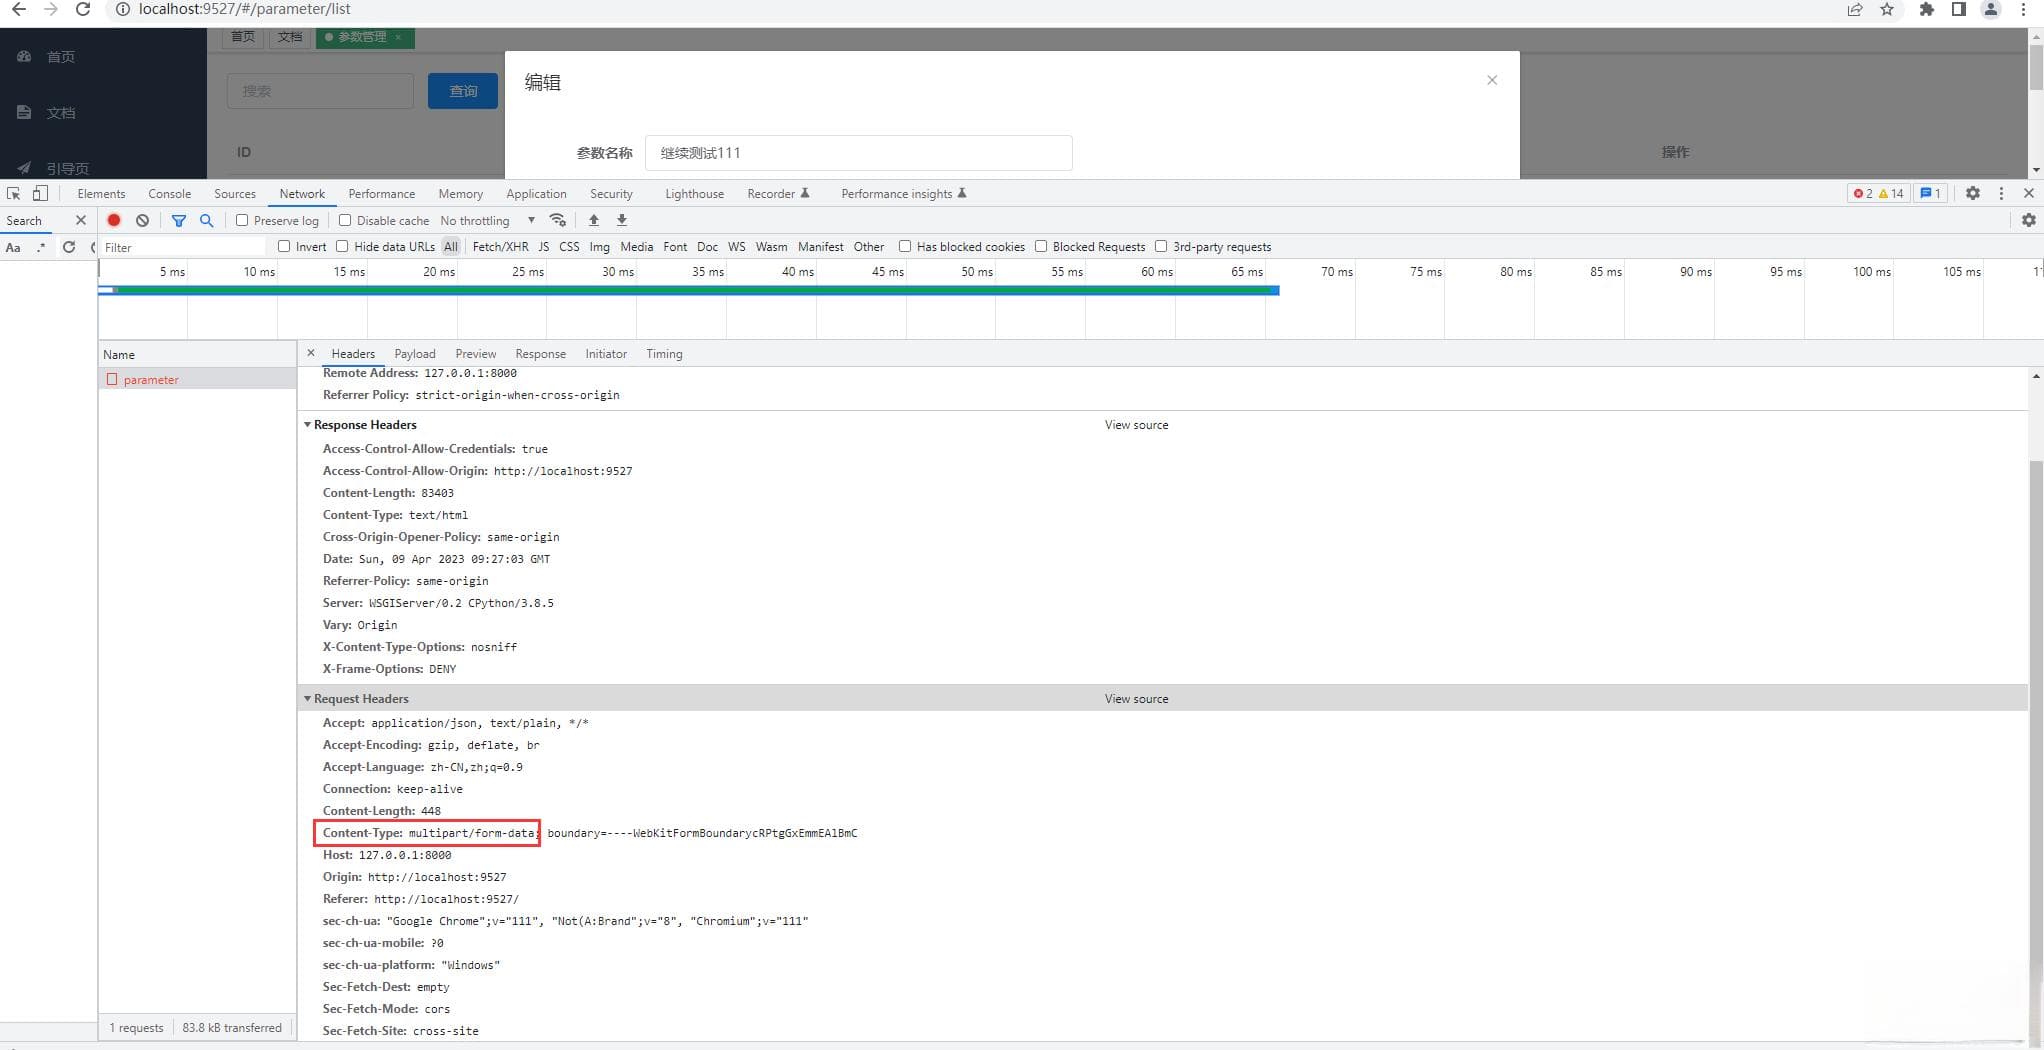Open the issues counter badge

(1930, 194)
